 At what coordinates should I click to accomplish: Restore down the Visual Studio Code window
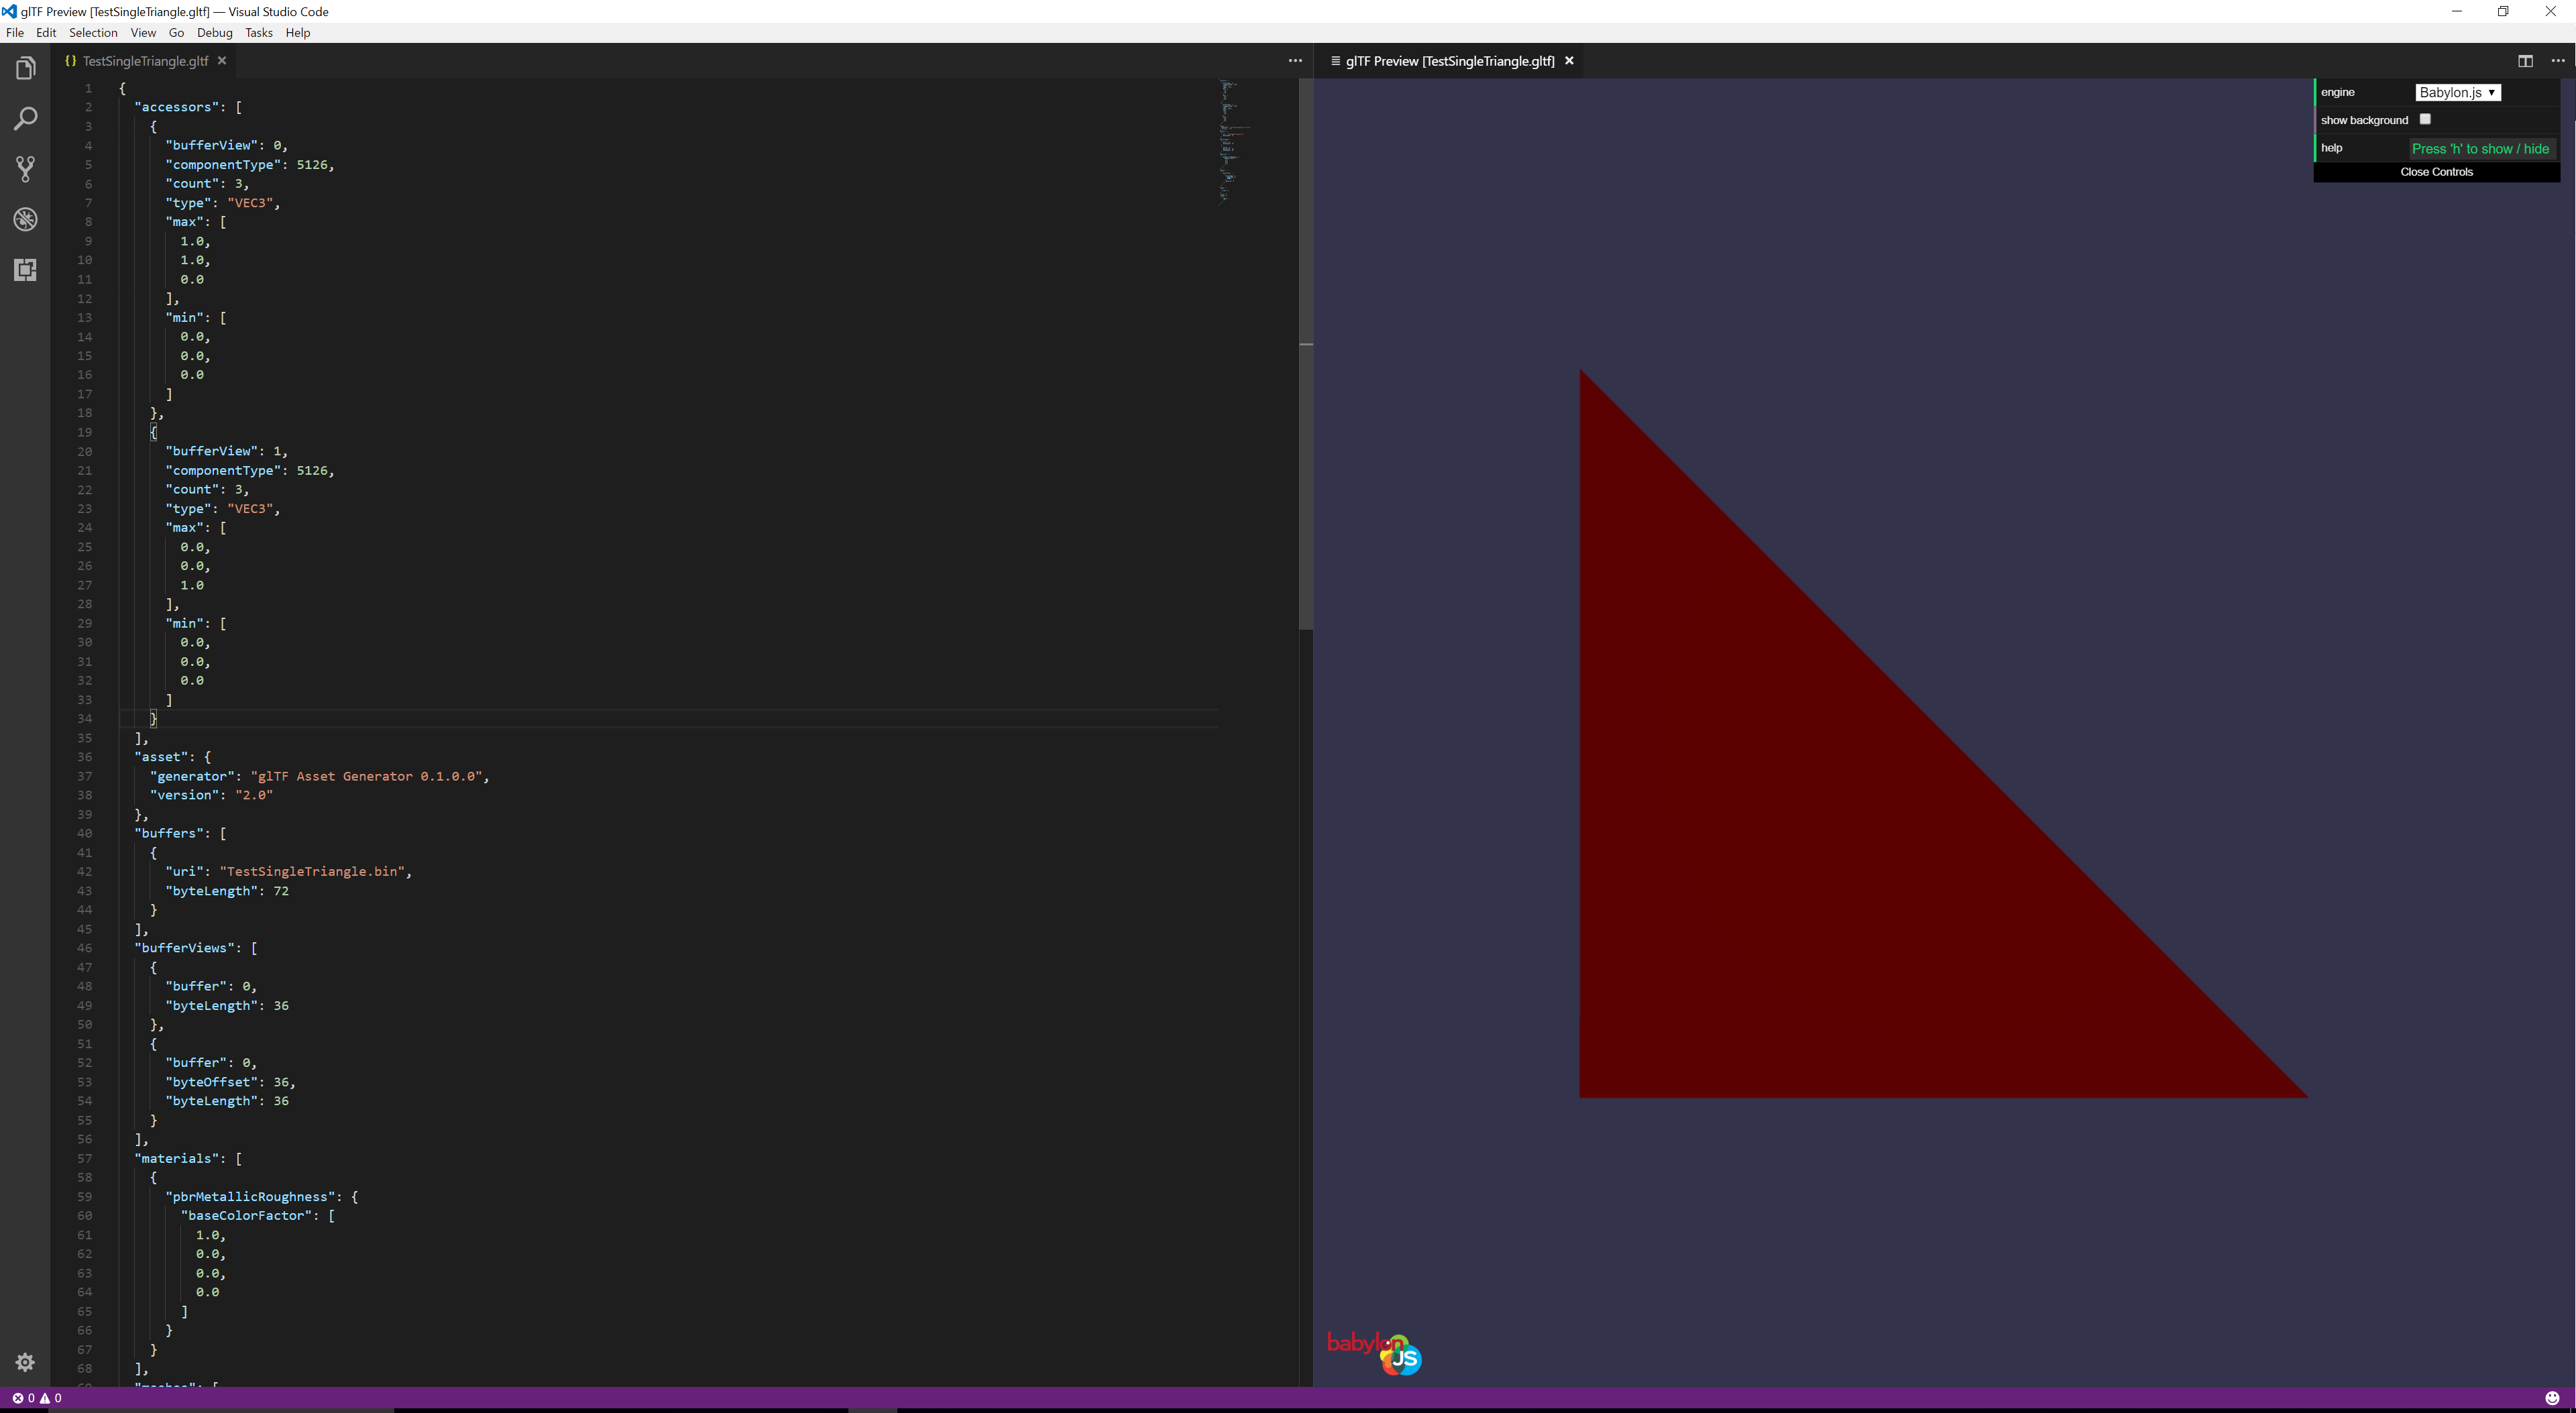pos(2503,11)
